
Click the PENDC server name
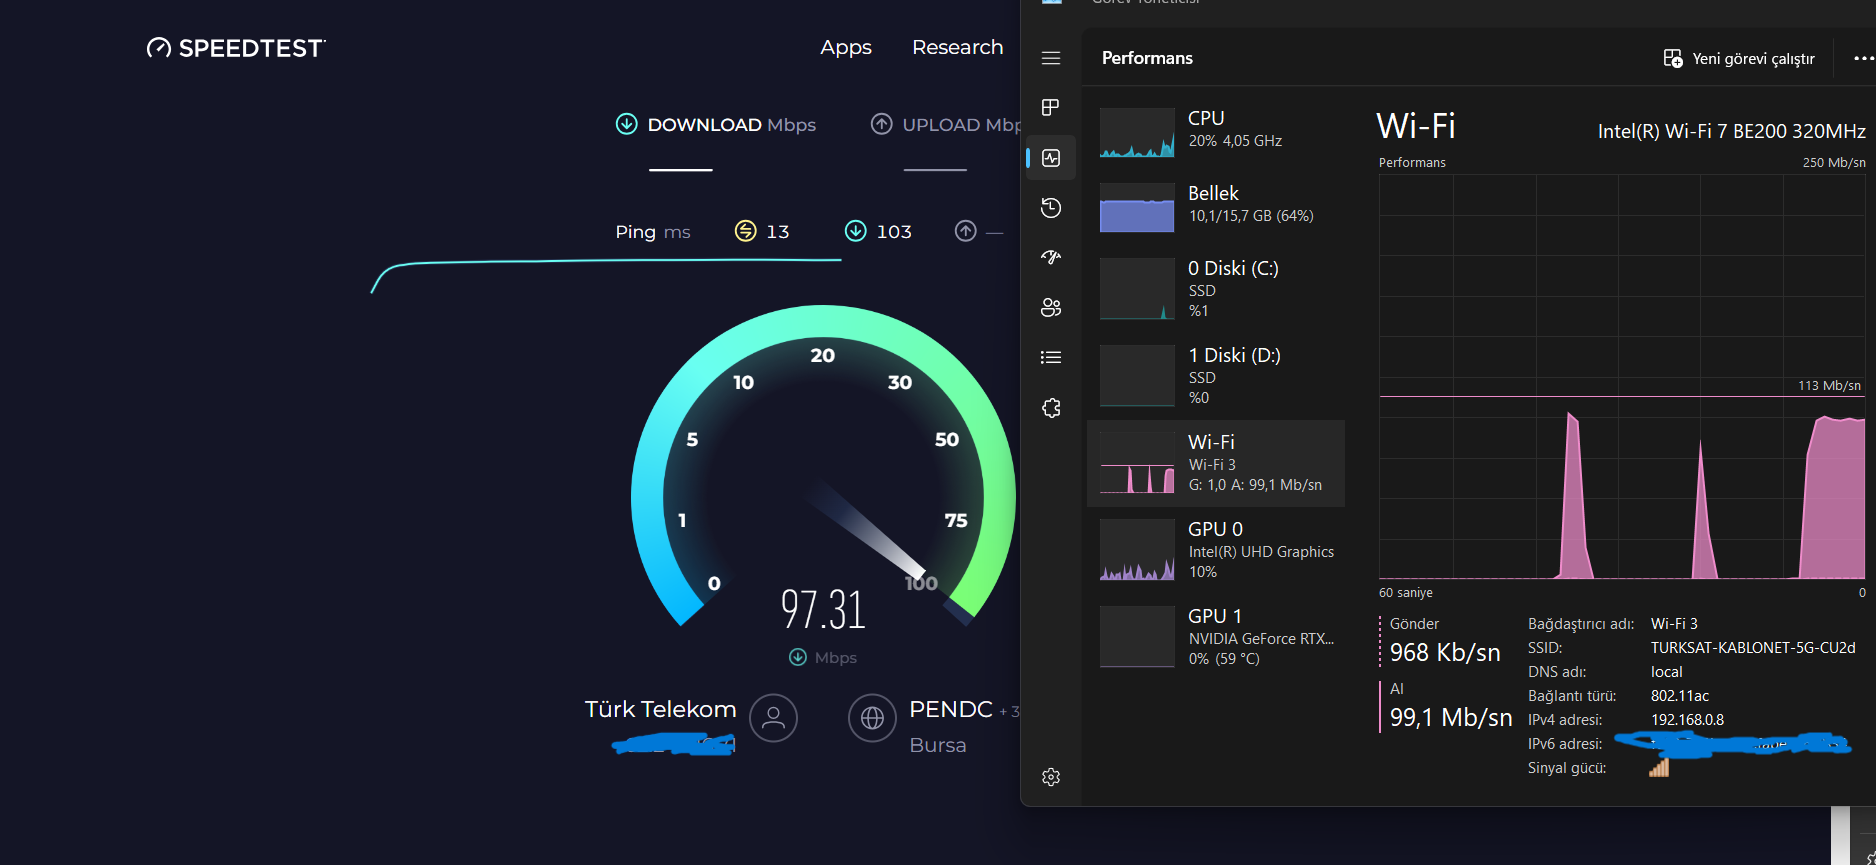(x=950, y=709)
